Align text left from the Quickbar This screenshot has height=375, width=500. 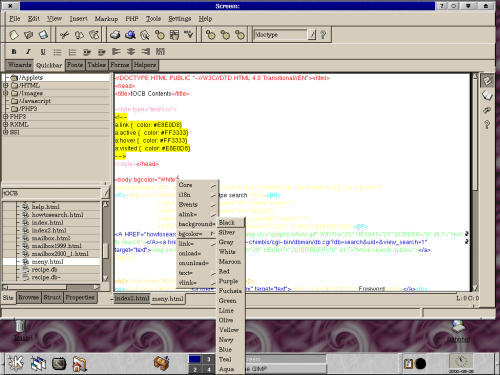(x=116, y=52)
